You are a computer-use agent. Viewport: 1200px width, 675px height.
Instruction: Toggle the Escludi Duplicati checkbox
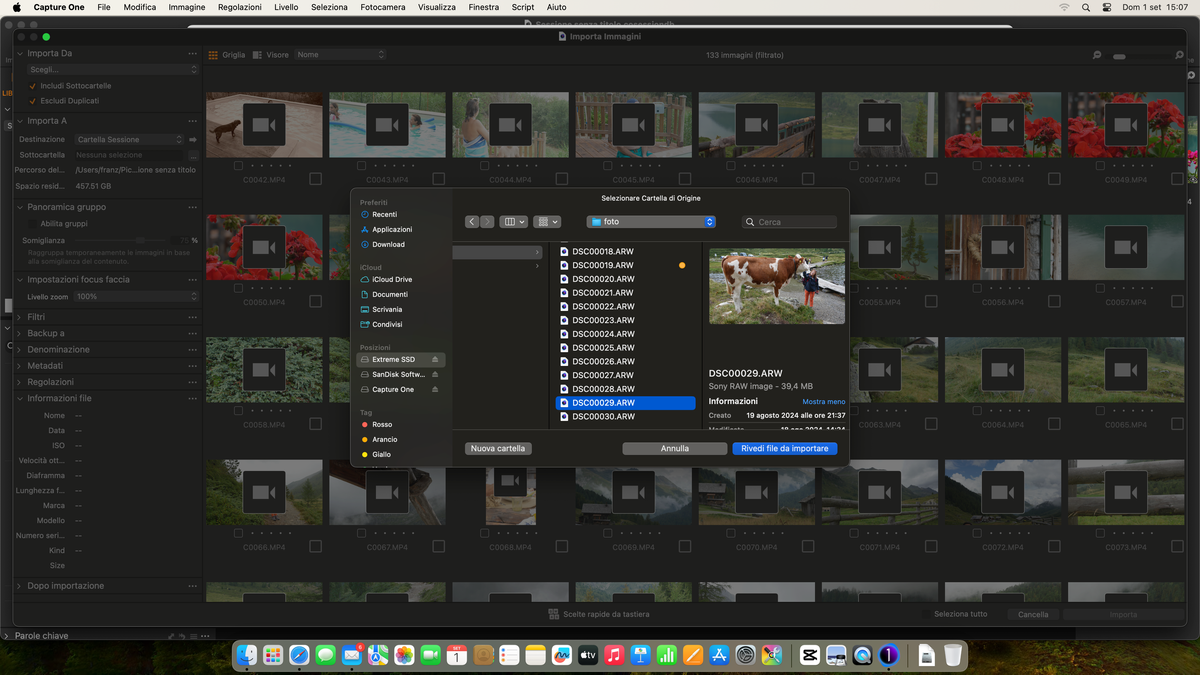[33, 101]
